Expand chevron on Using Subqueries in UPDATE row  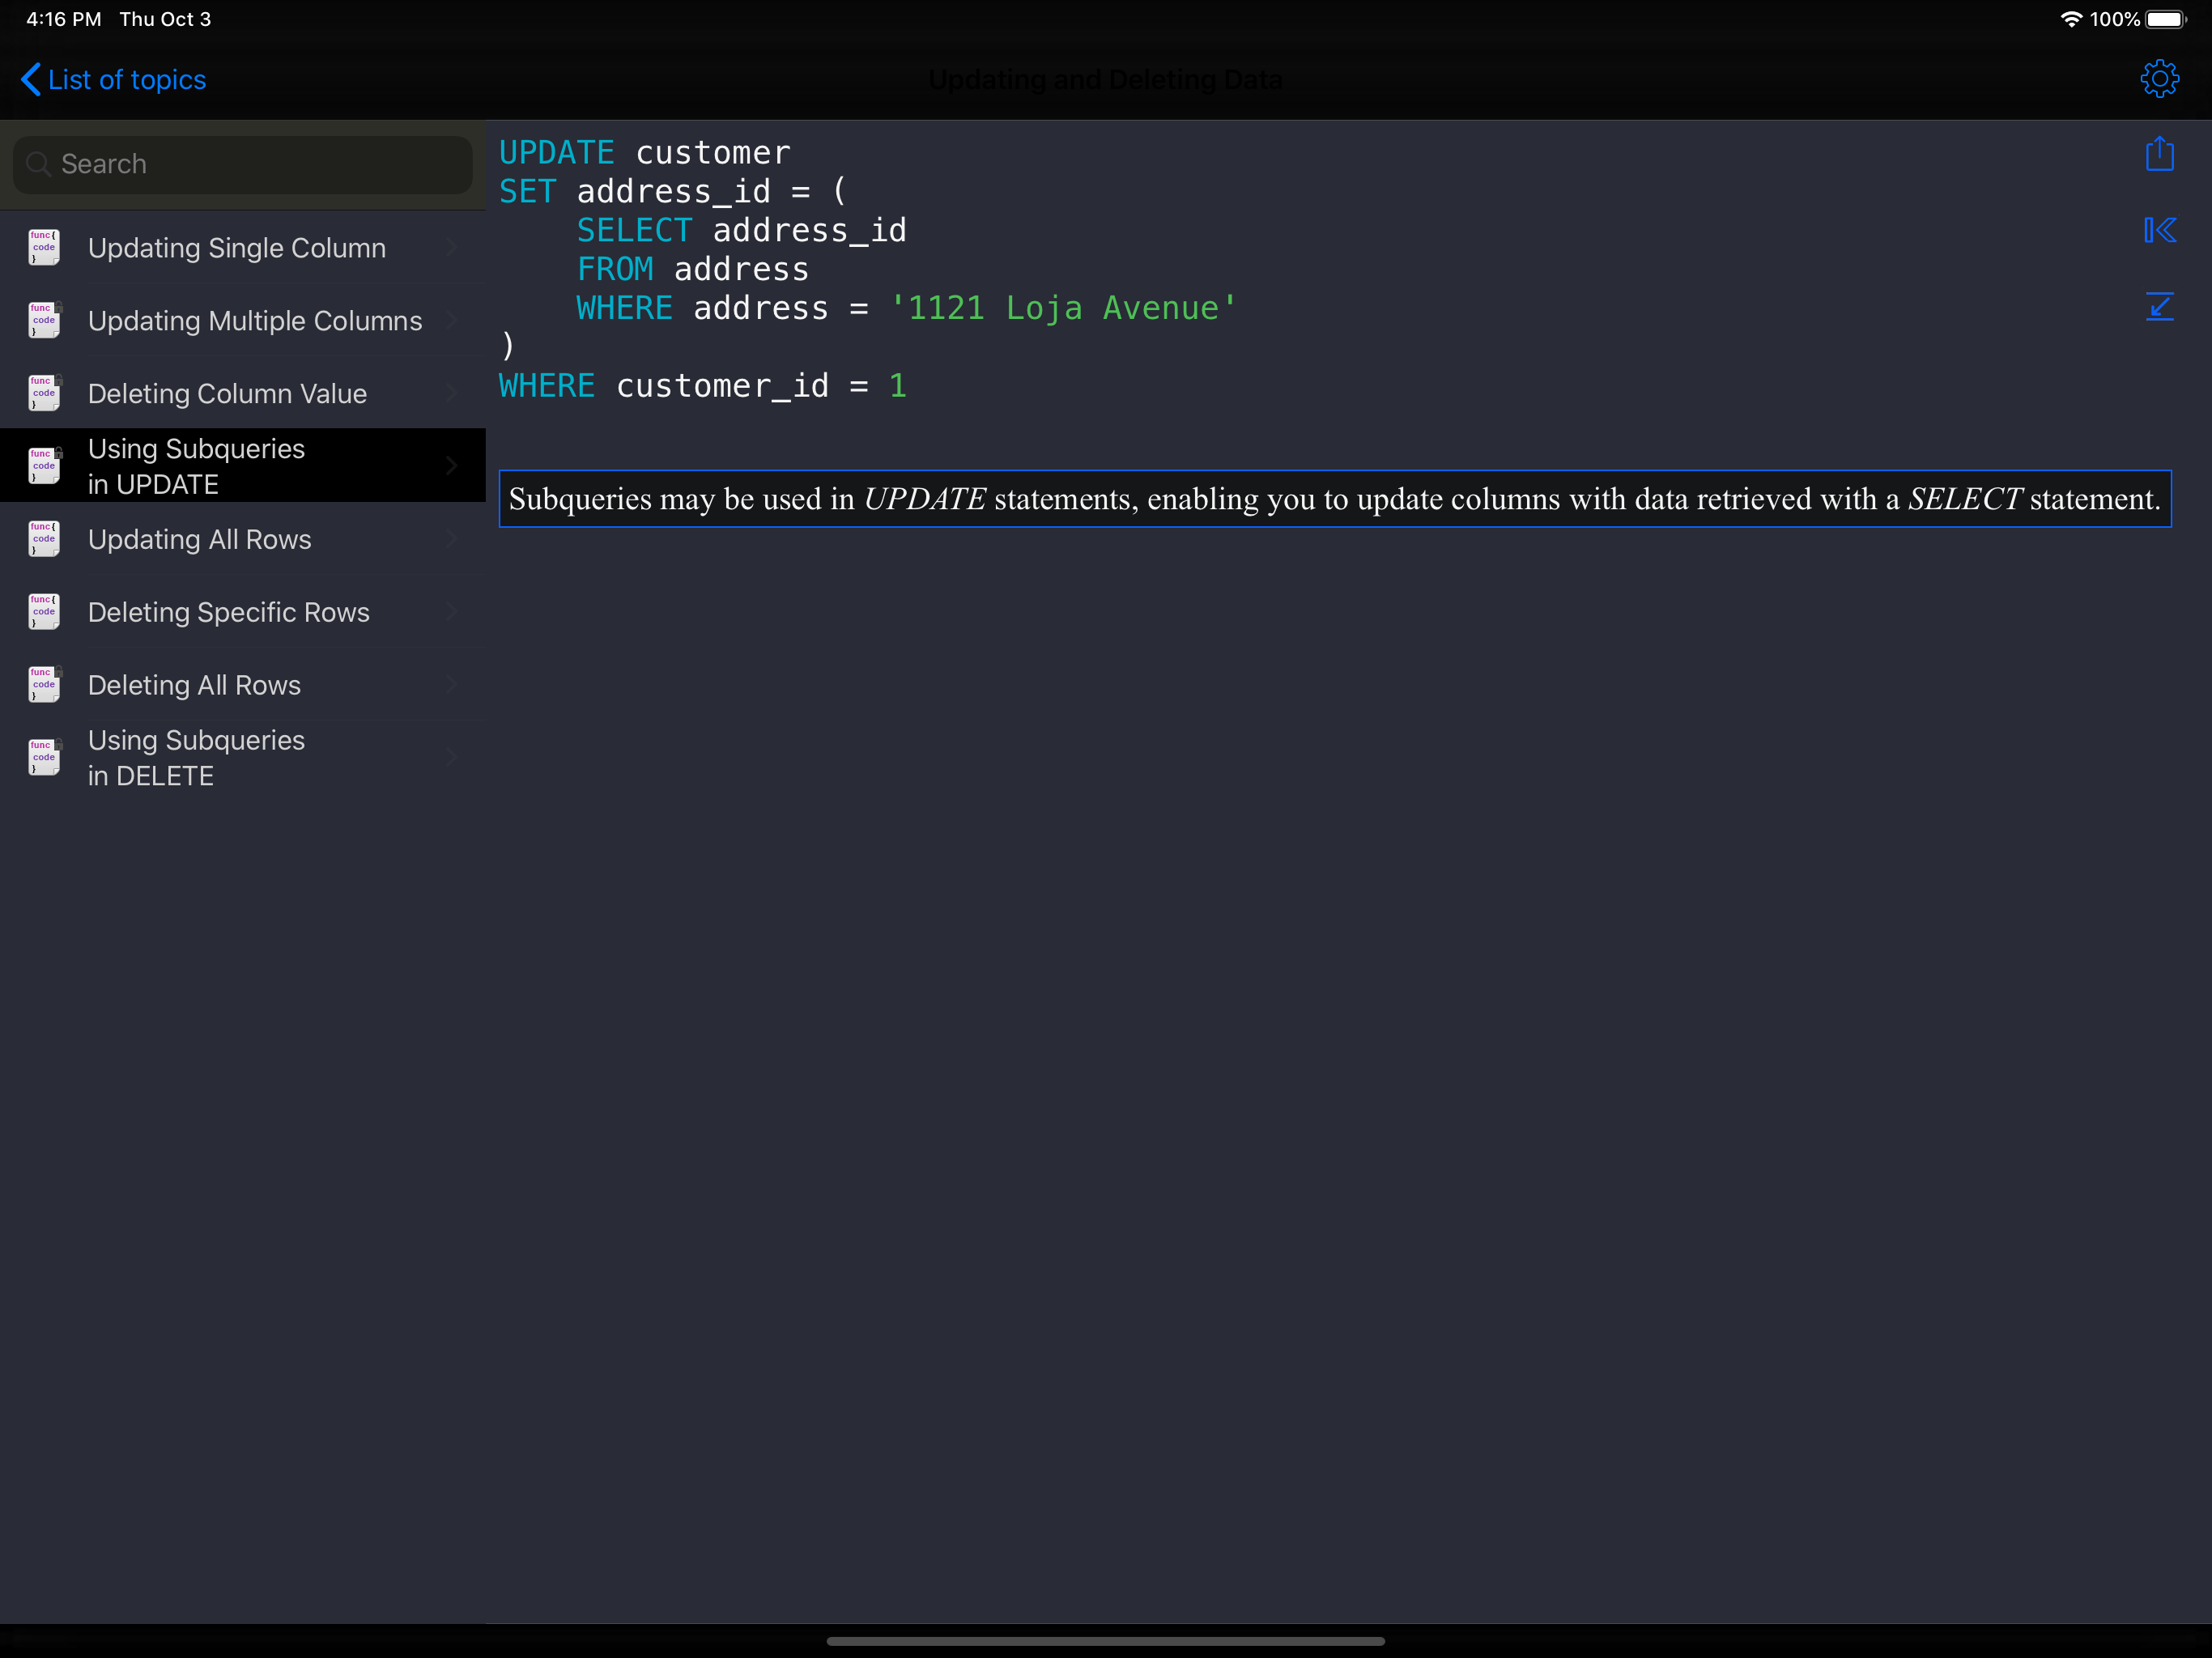[452, 466]
